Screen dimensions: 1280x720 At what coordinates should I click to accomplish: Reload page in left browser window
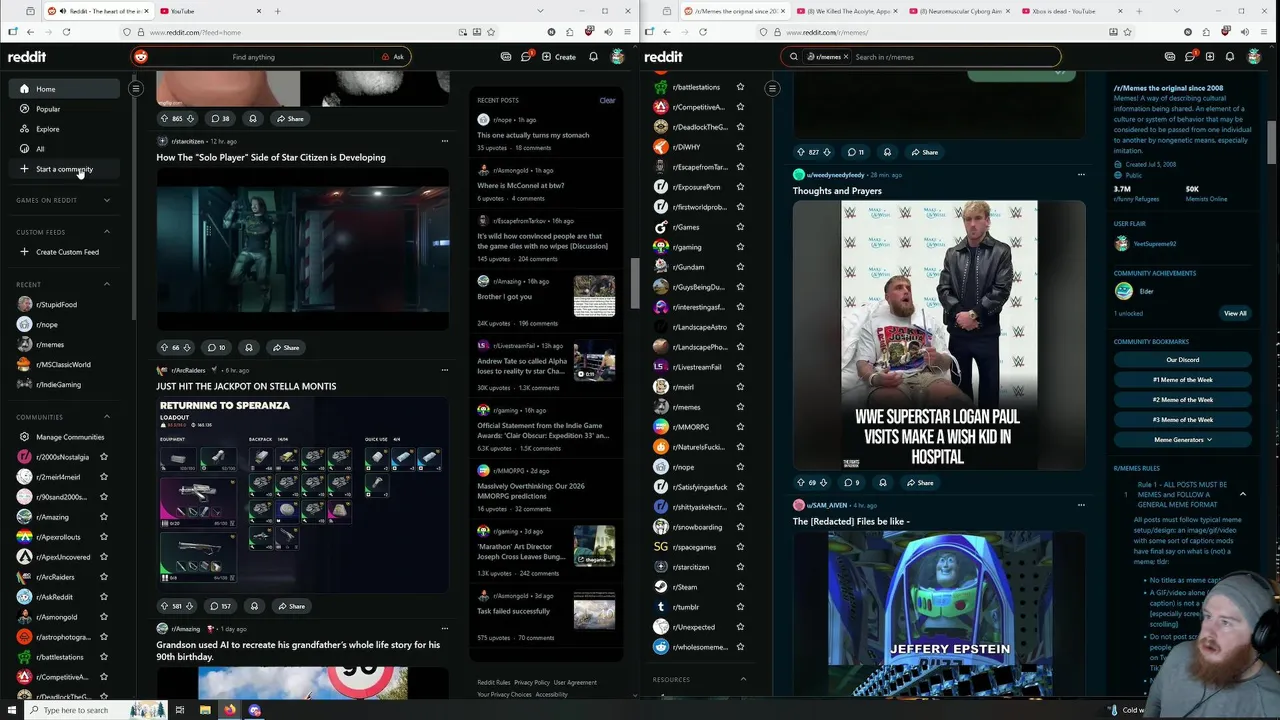click(66, 32)
